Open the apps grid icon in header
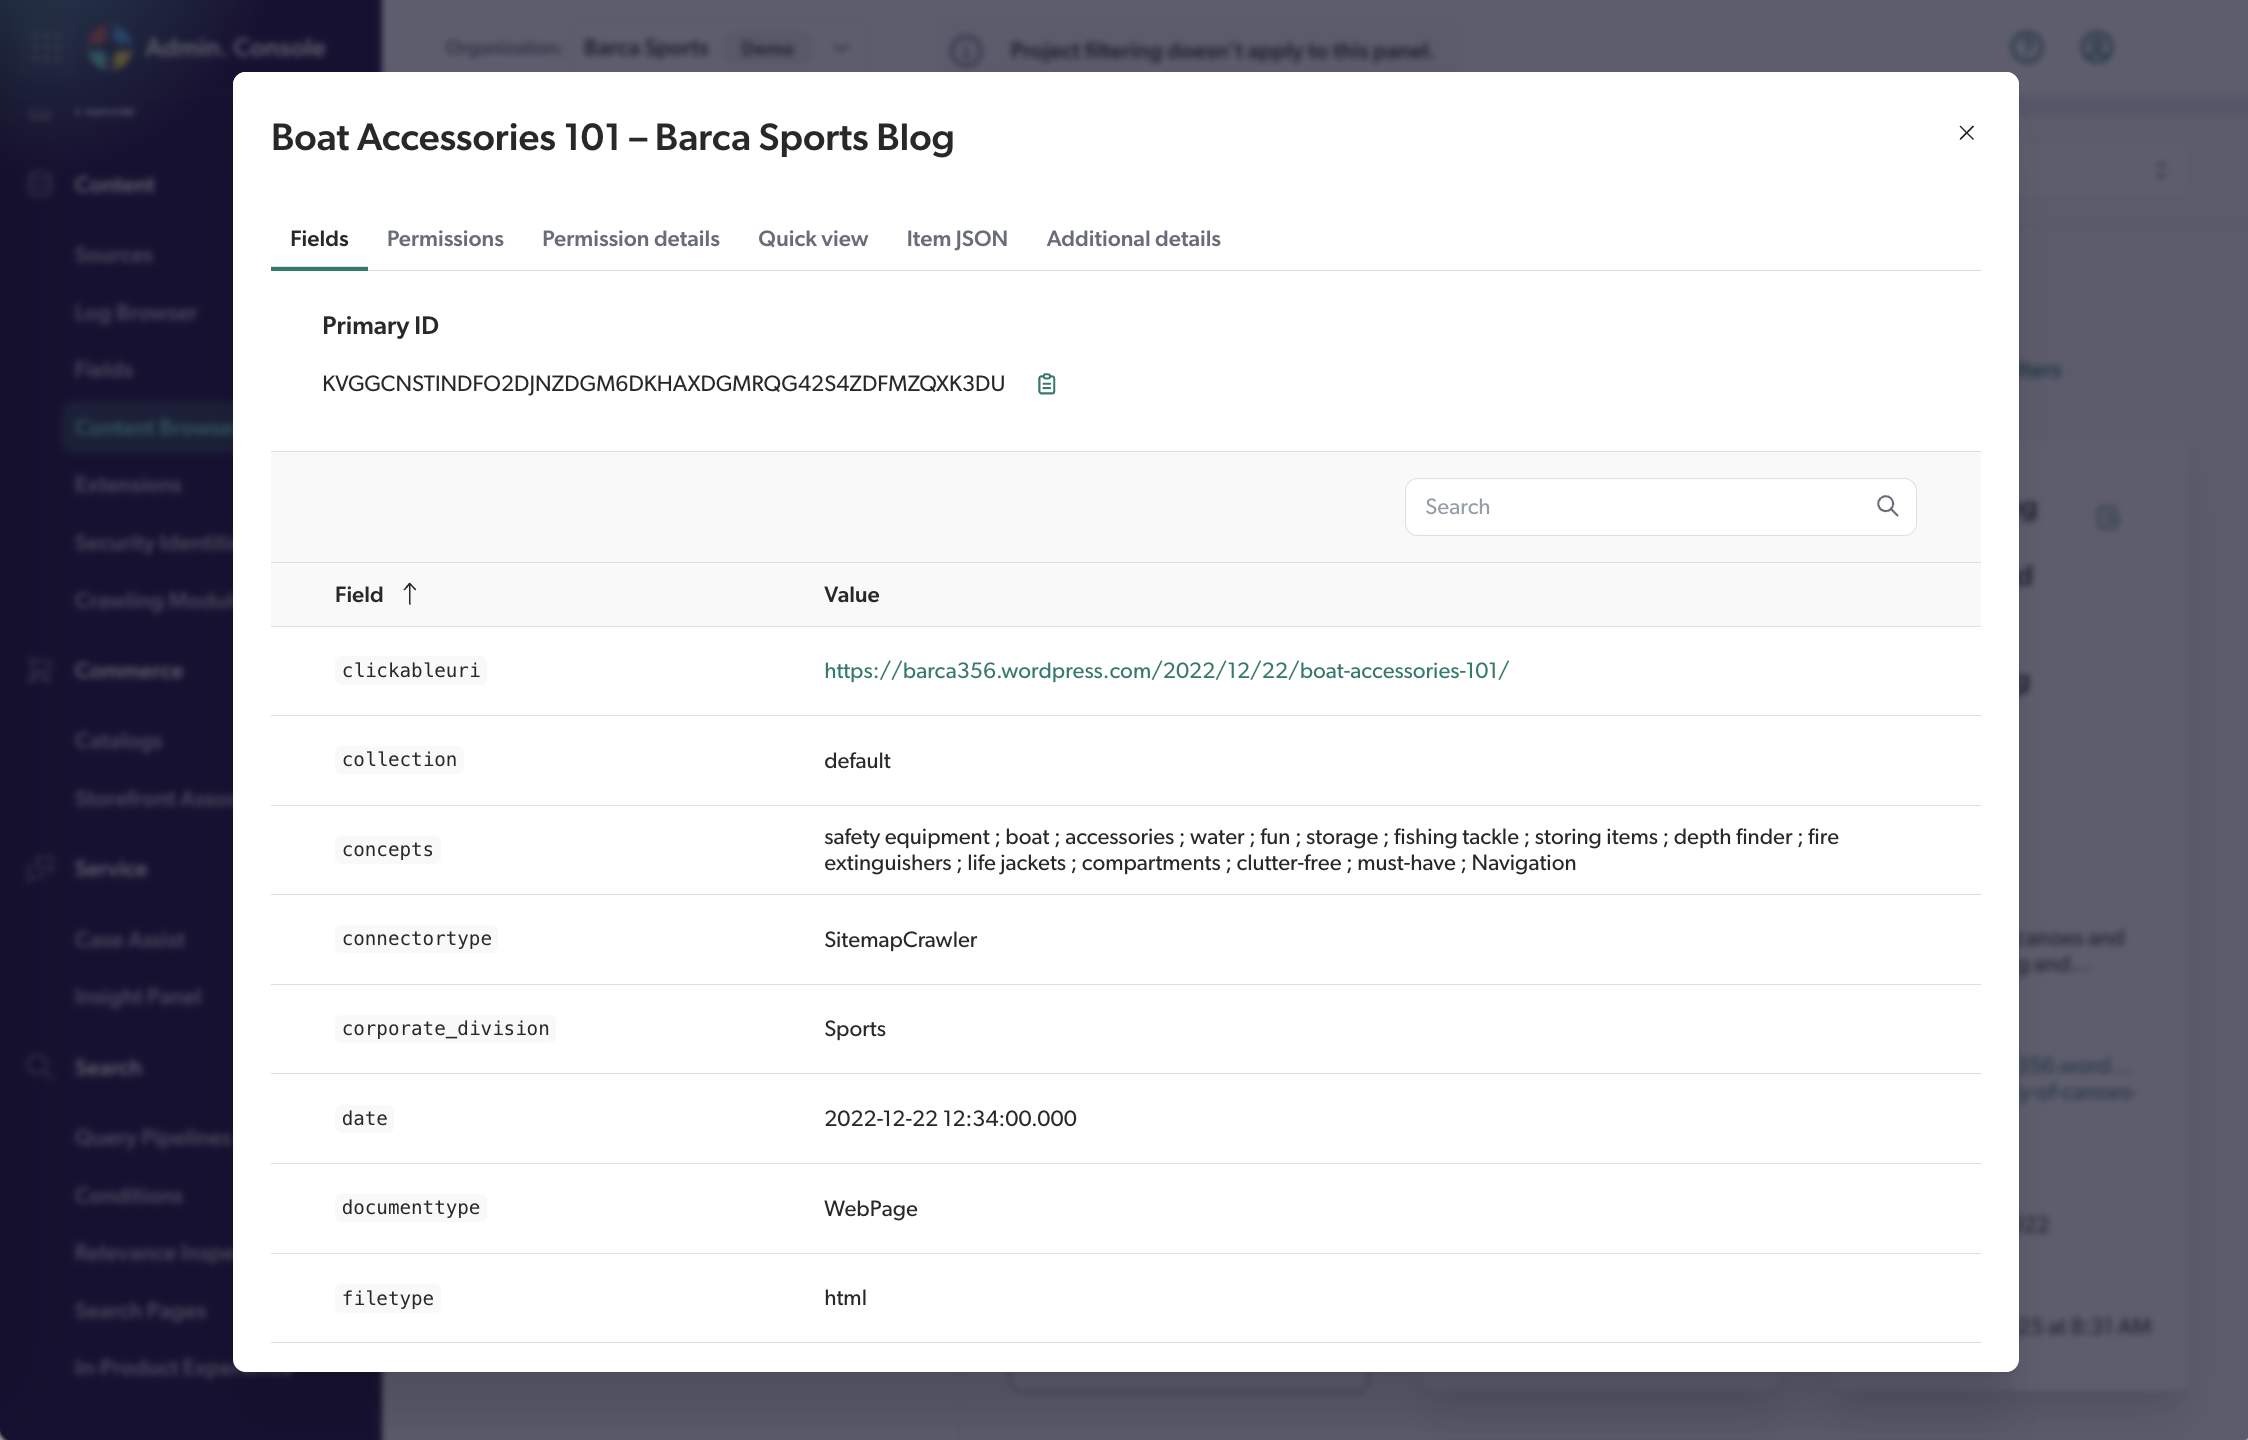 coord(46,47)
